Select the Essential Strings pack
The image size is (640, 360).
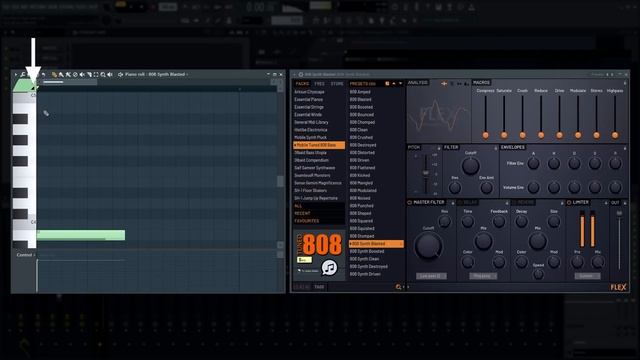[309, 107]
